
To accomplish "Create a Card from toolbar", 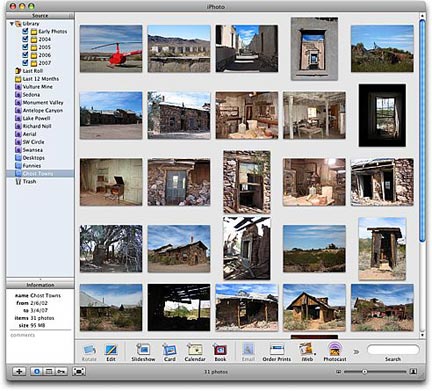I will pos(170,353).
